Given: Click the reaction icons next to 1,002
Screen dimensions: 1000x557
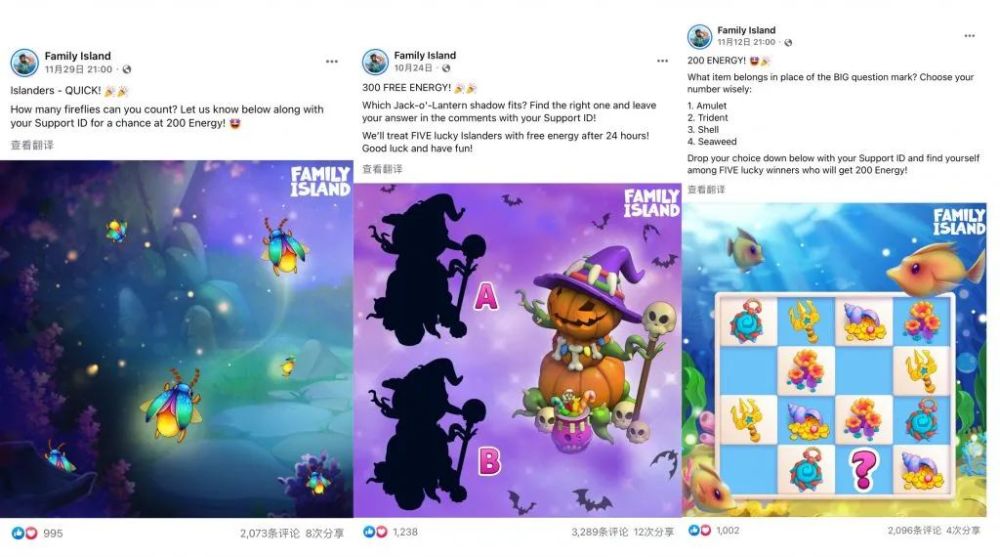Looking at the screenshot, I should pos(699,530).
